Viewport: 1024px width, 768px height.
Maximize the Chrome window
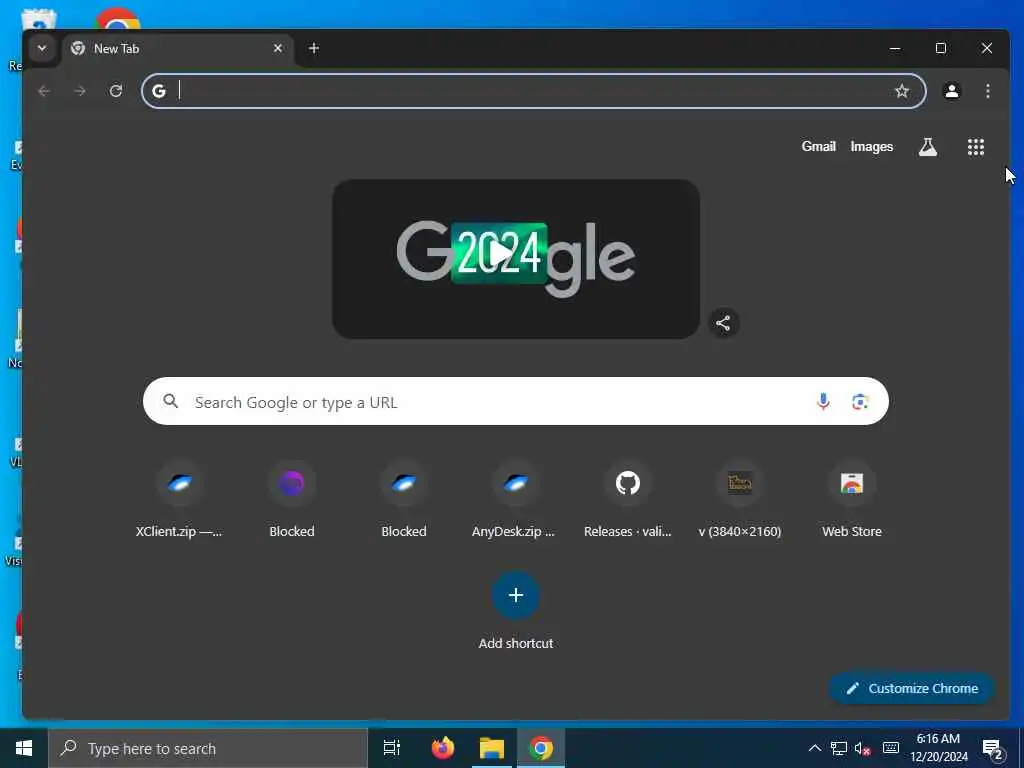941,48
